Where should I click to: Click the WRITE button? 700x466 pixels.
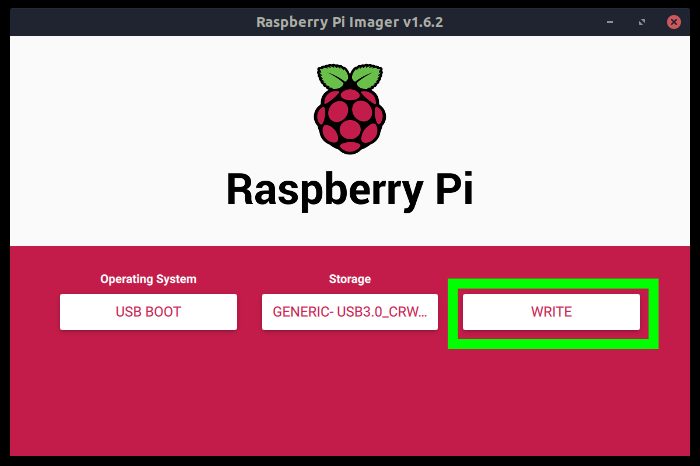pos(551,312)
